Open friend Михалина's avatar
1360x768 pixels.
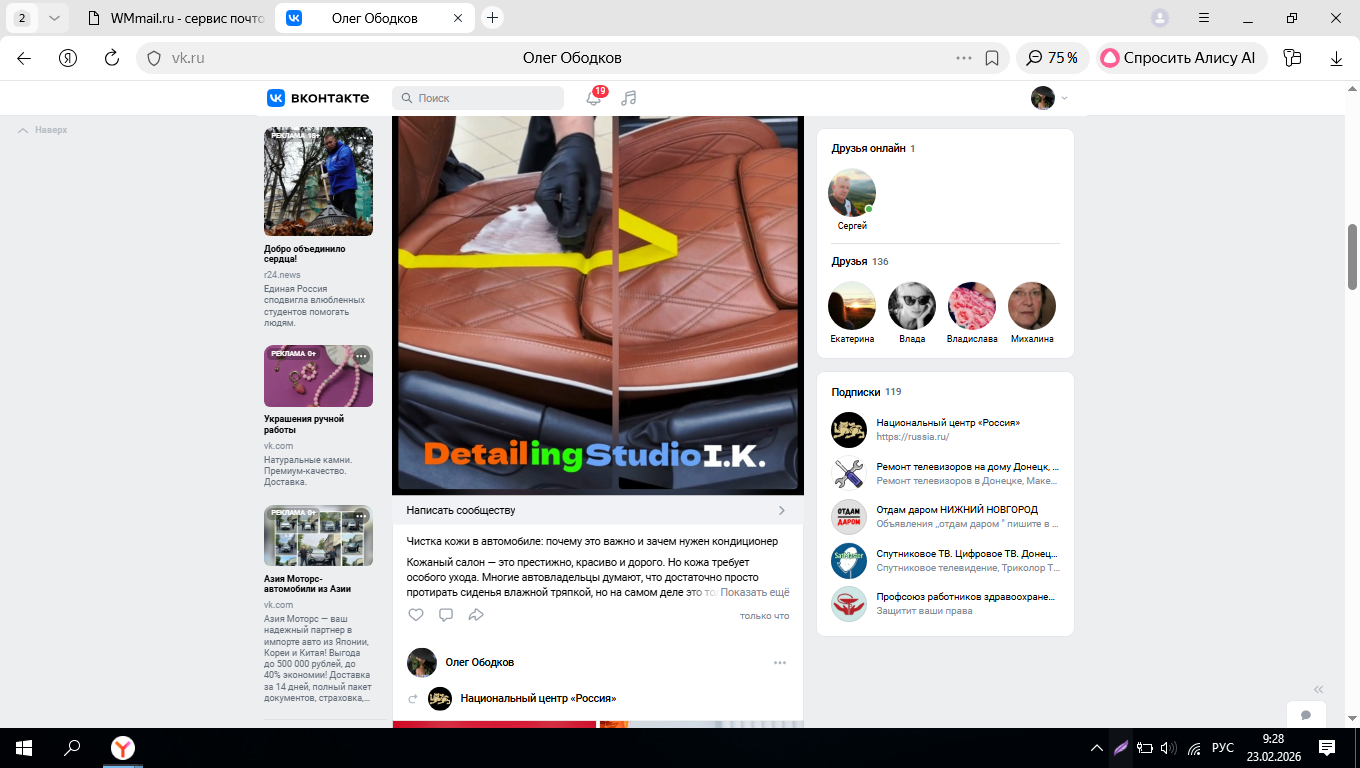tap(1032, 306)
